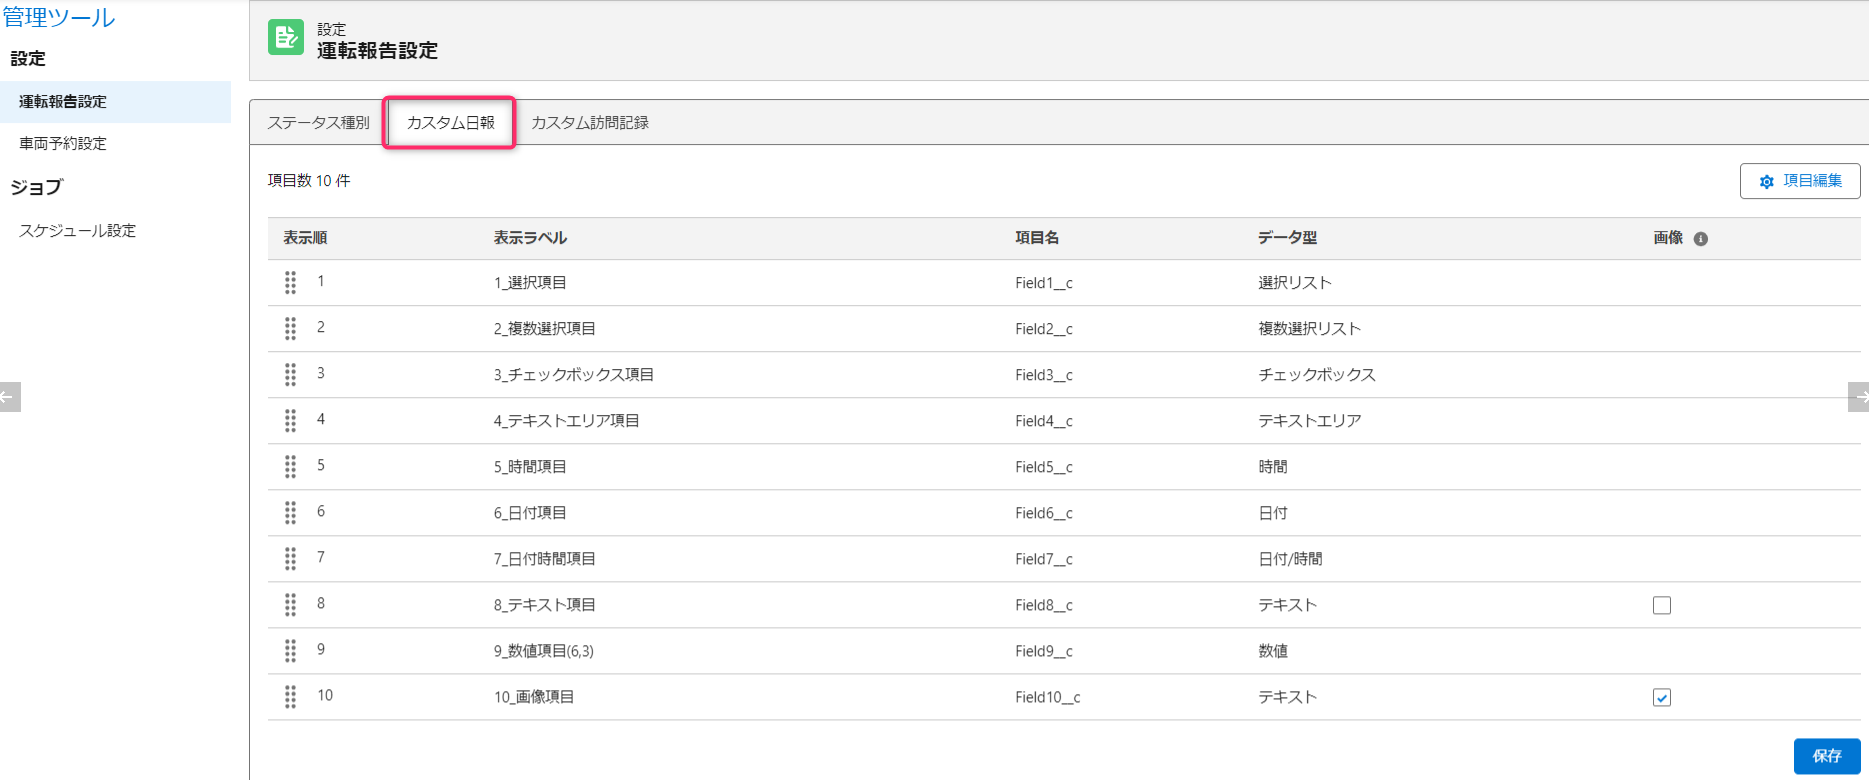
Task: Click the 項目編集 button
Action: tap(1800, 181)
